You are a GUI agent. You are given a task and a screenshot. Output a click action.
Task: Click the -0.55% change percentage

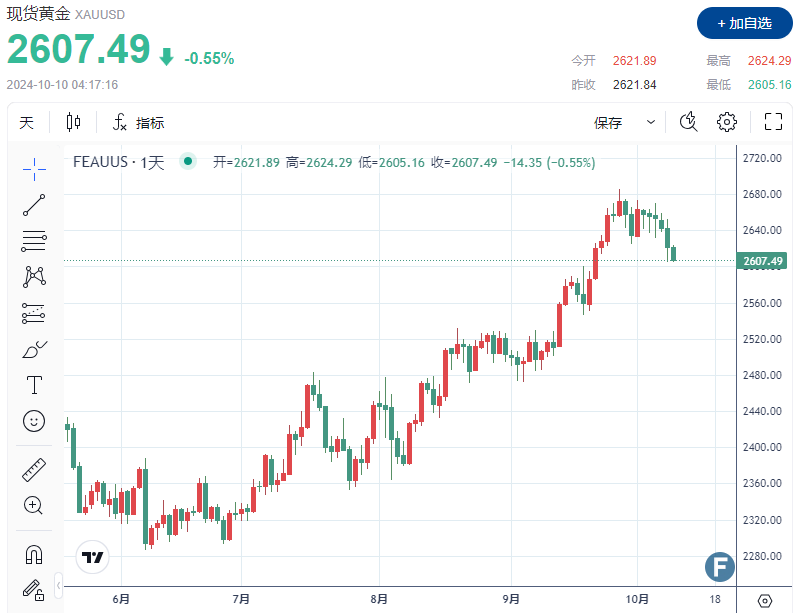(x=209, y=59)
